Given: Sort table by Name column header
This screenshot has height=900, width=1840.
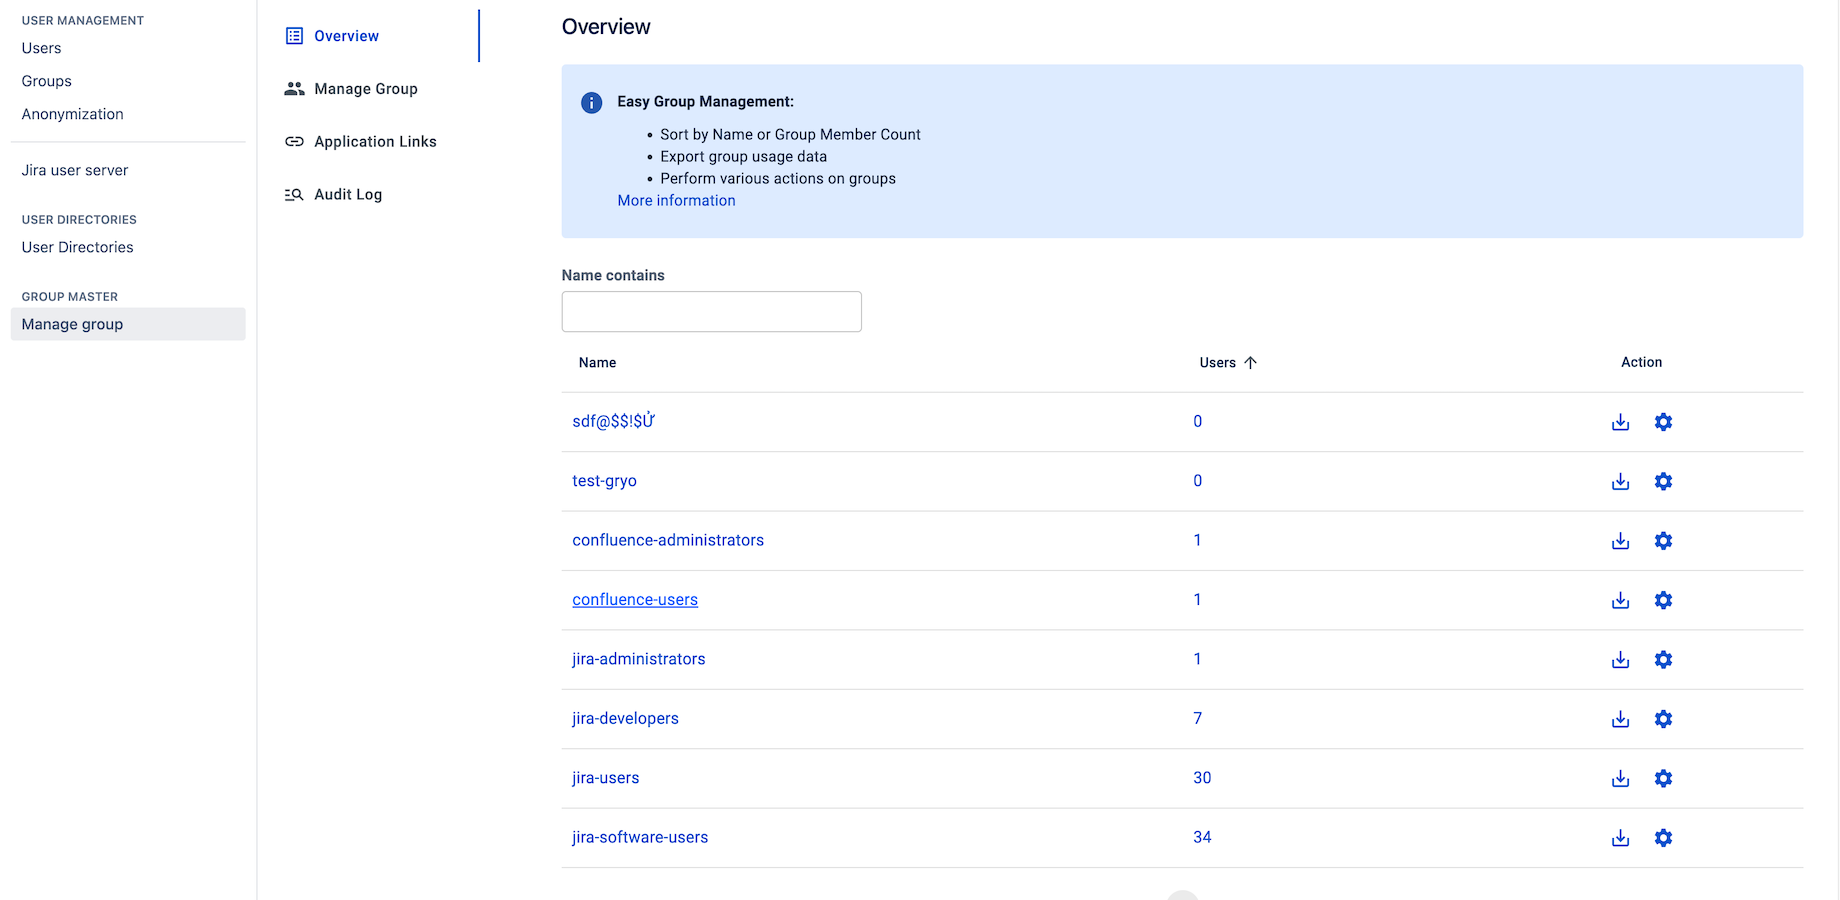Looking at the screenshot, I should [597, 363].
